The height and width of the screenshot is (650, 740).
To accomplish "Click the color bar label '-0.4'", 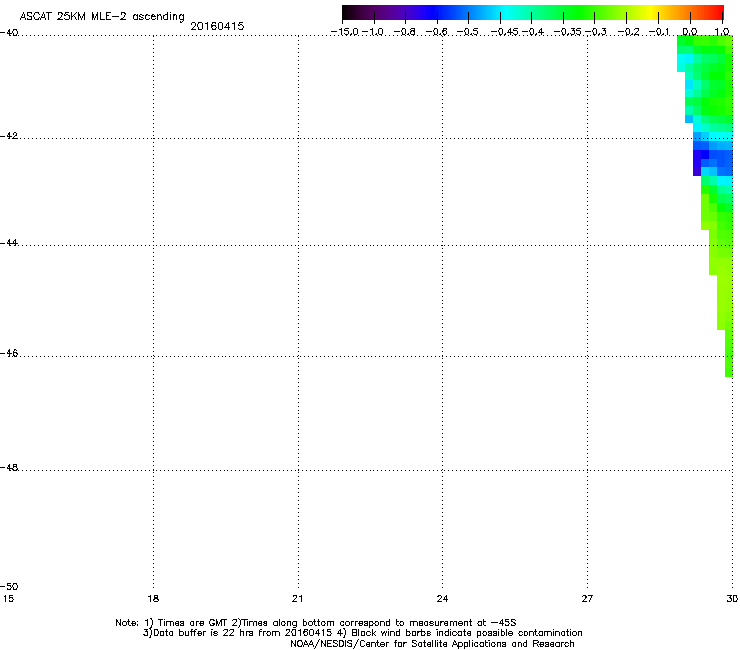I will (533, 32).
